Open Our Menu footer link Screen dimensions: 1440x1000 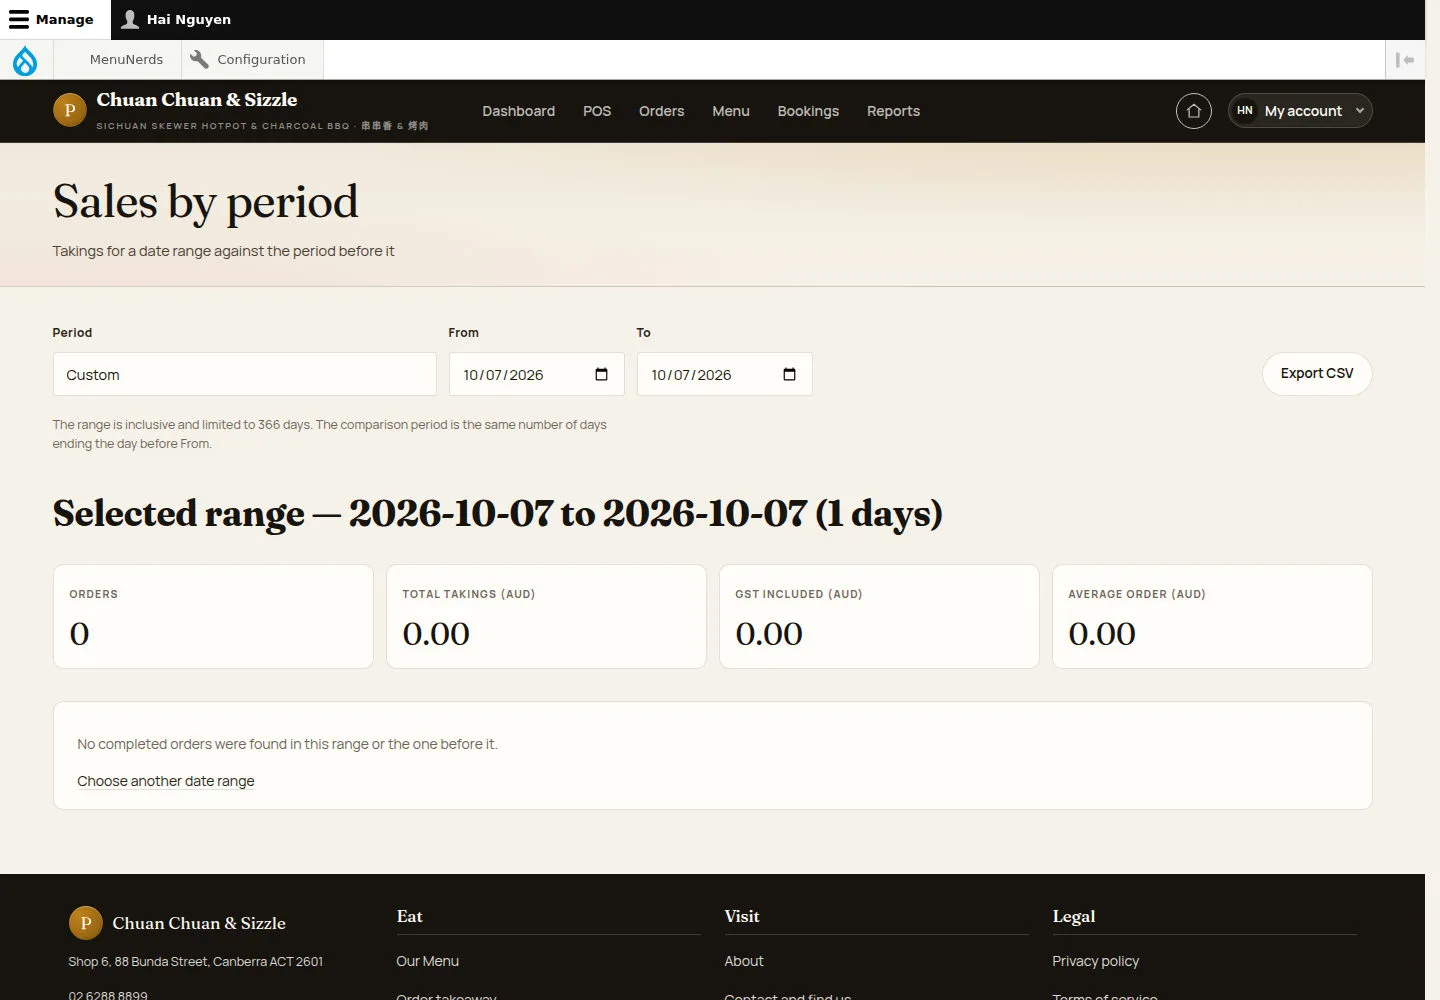[x=428, y=961]
